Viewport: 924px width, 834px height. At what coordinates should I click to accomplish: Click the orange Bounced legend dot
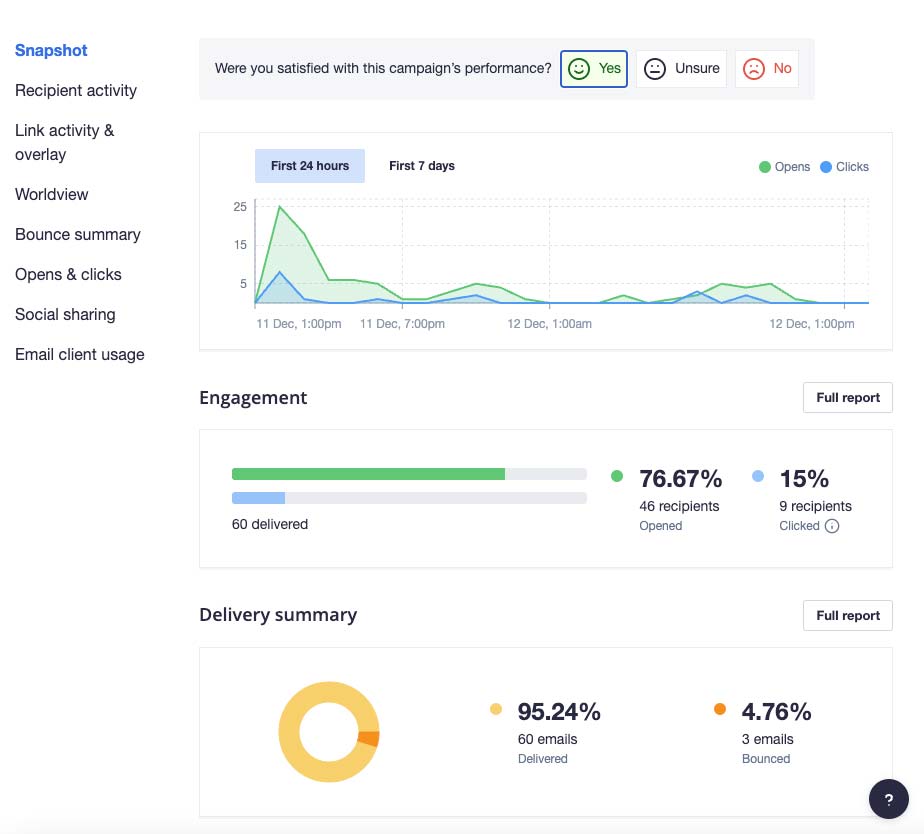[x=720, y=709]
